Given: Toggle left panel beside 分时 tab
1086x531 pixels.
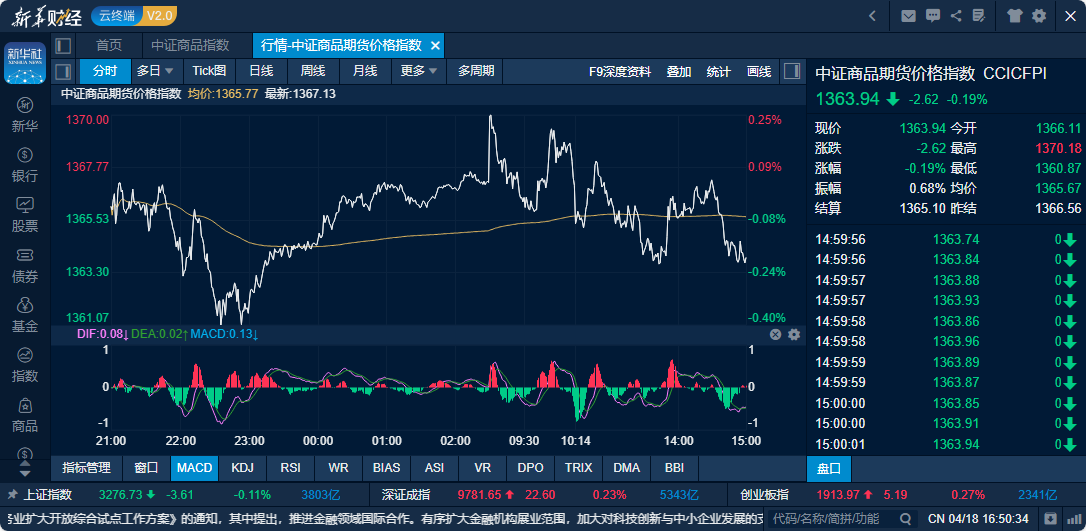Looking at the screenshot, I should tap(63, 71).
